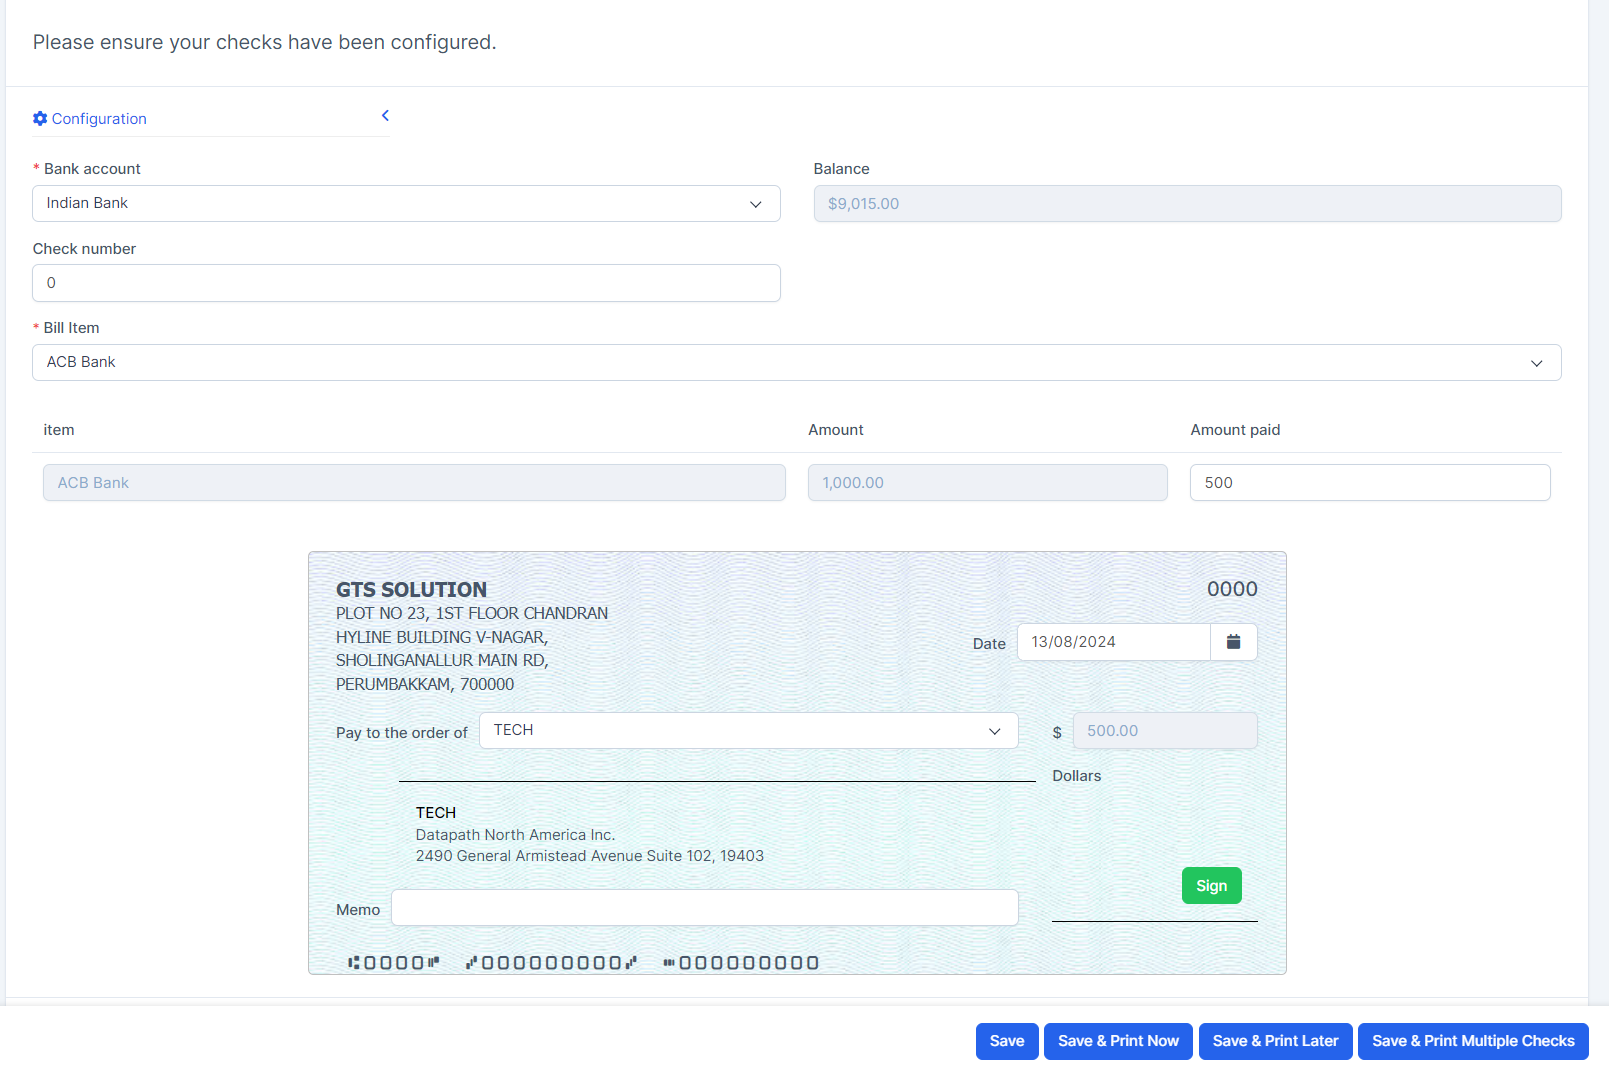Expand the Bill Item dropdown
Screen dimensions: 1609x1071
point(796,362)
